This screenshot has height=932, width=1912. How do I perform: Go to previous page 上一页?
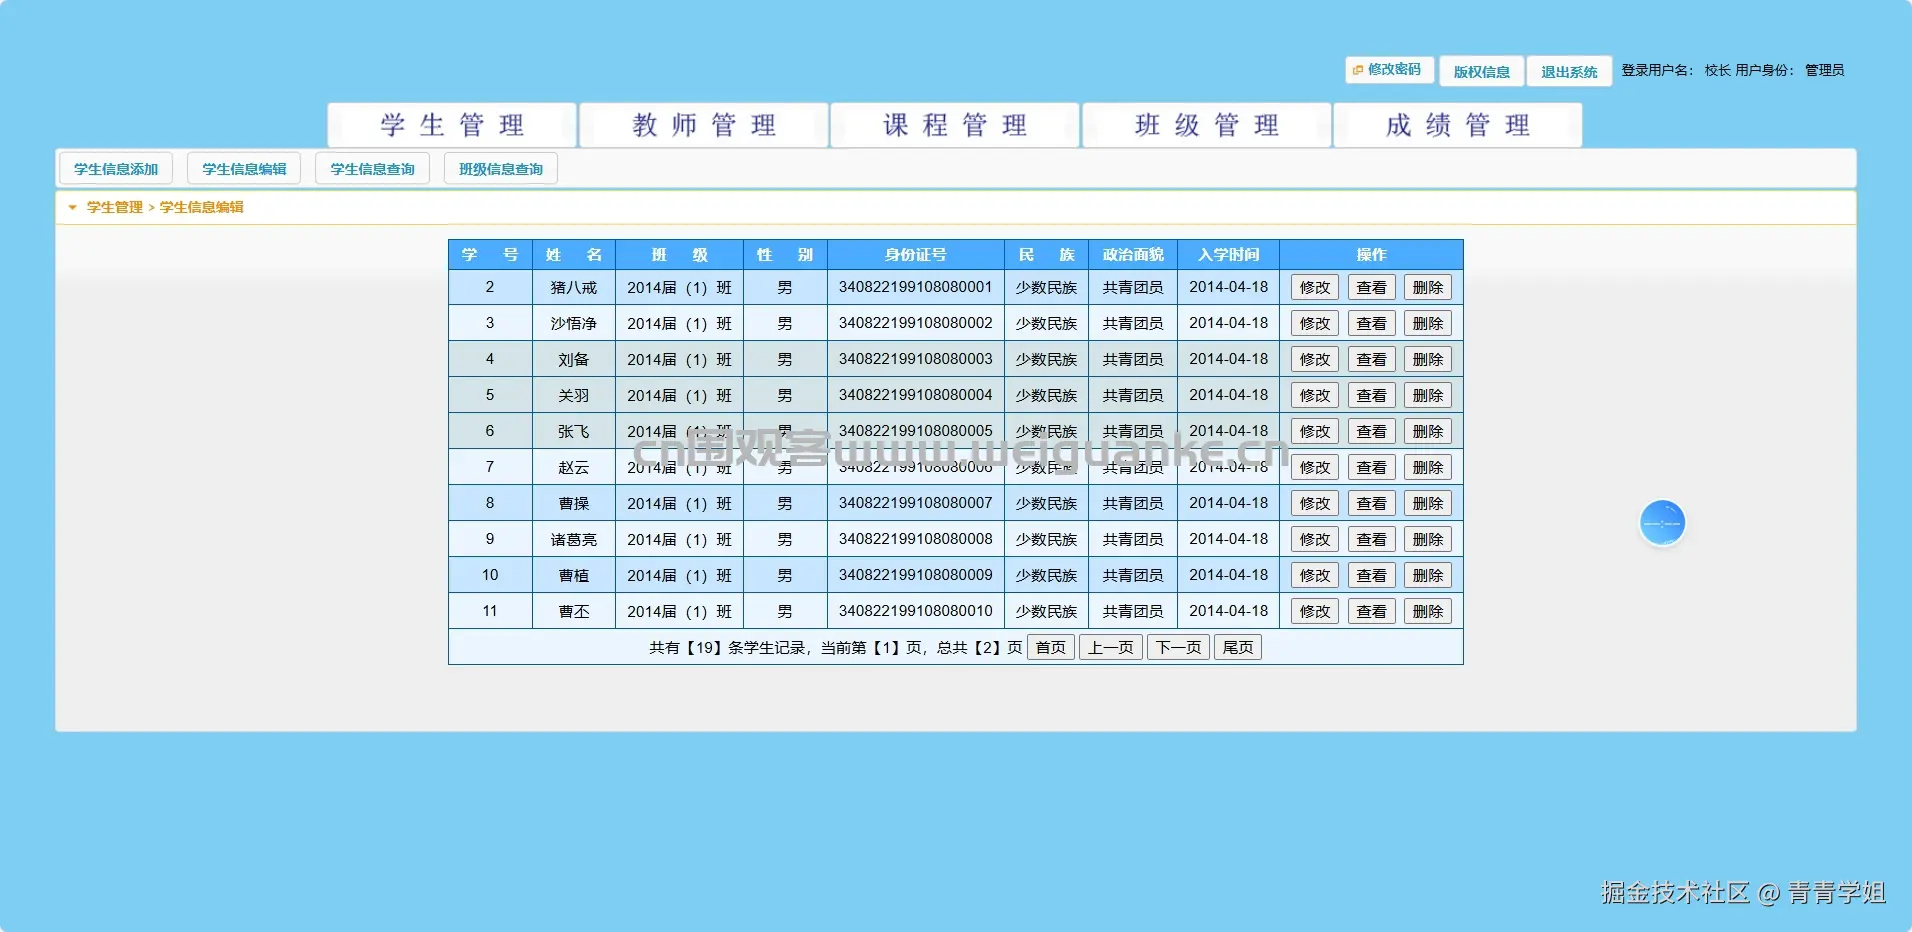click(x=1111, y=648)
